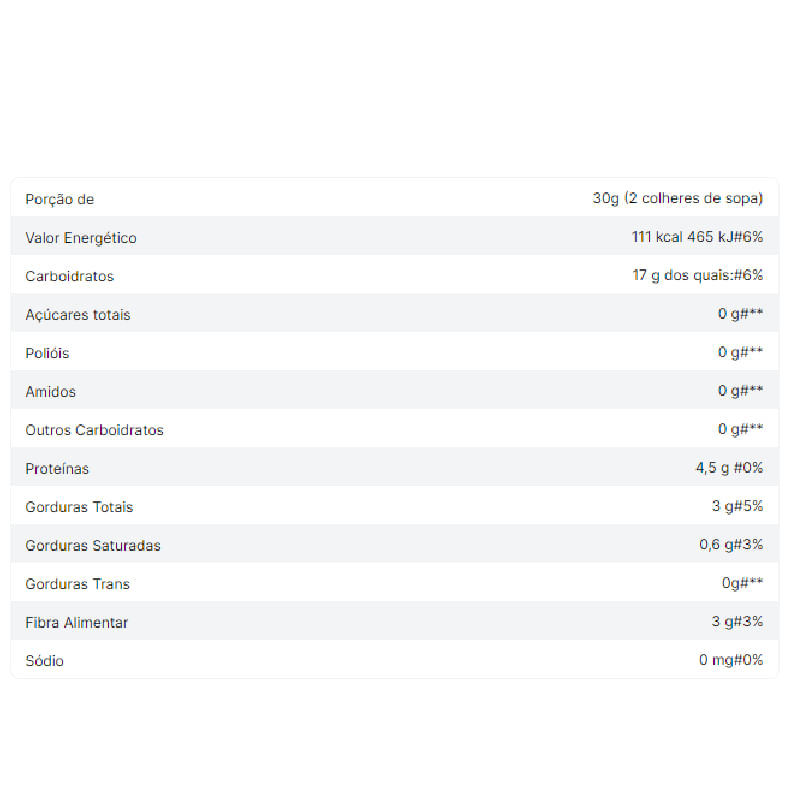Click the 'Porção de' row label
800x800 pixels.
(x=59, y=199)
